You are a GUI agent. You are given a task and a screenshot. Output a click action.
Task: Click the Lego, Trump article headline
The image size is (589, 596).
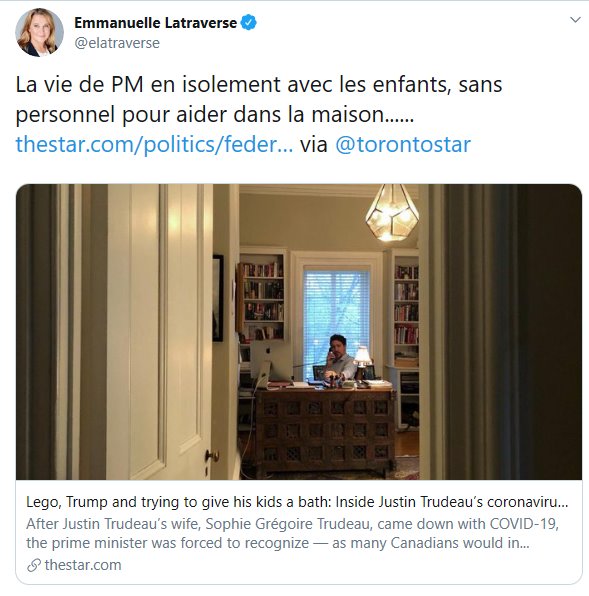point(297,502)
